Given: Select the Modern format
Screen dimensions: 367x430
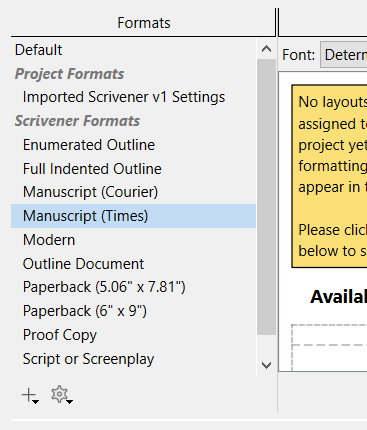Looking at the screenshot, I should (133, 240).
